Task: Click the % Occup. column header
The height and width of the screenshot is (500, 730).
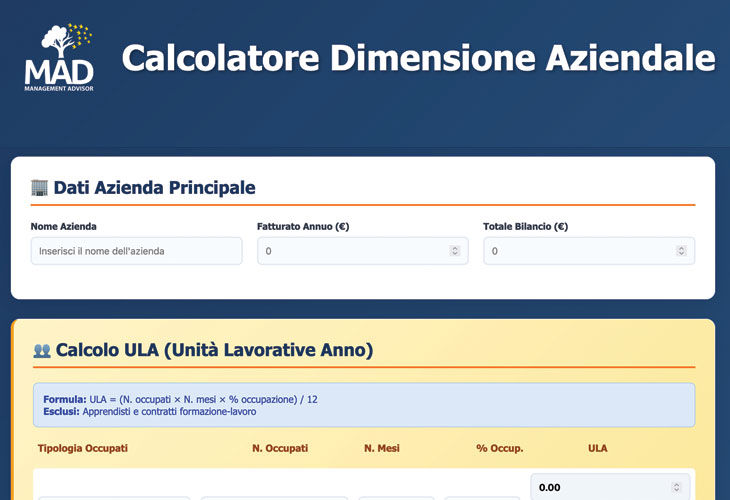Action: [500, 448]
